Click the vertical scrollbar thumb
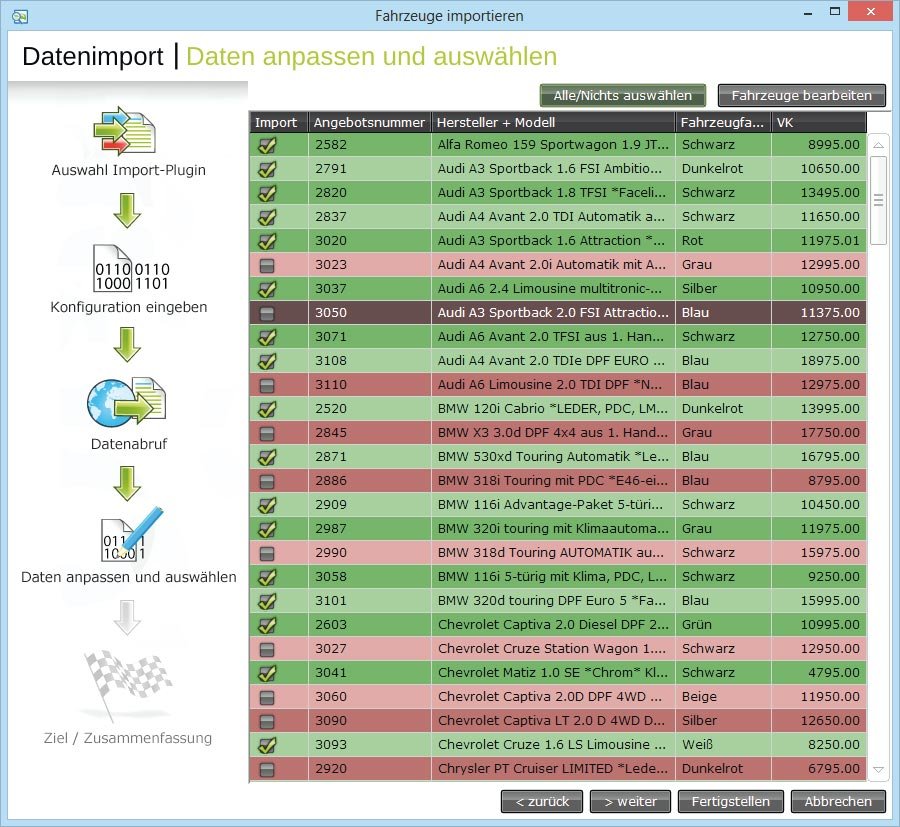 pos(878,200)
